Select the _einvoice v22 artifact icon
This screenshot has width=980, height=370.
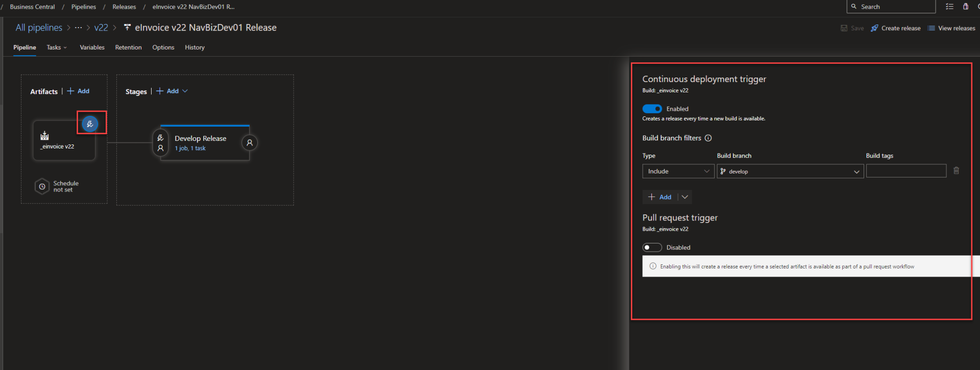tap(44, 136)
